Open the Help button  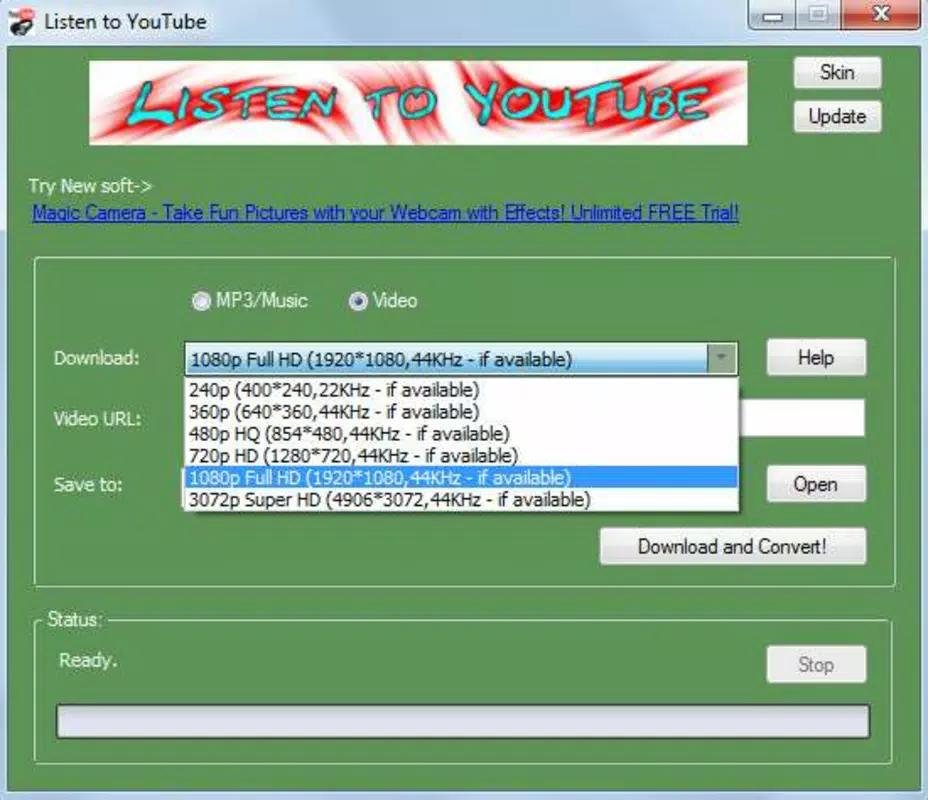pos(816,357)
